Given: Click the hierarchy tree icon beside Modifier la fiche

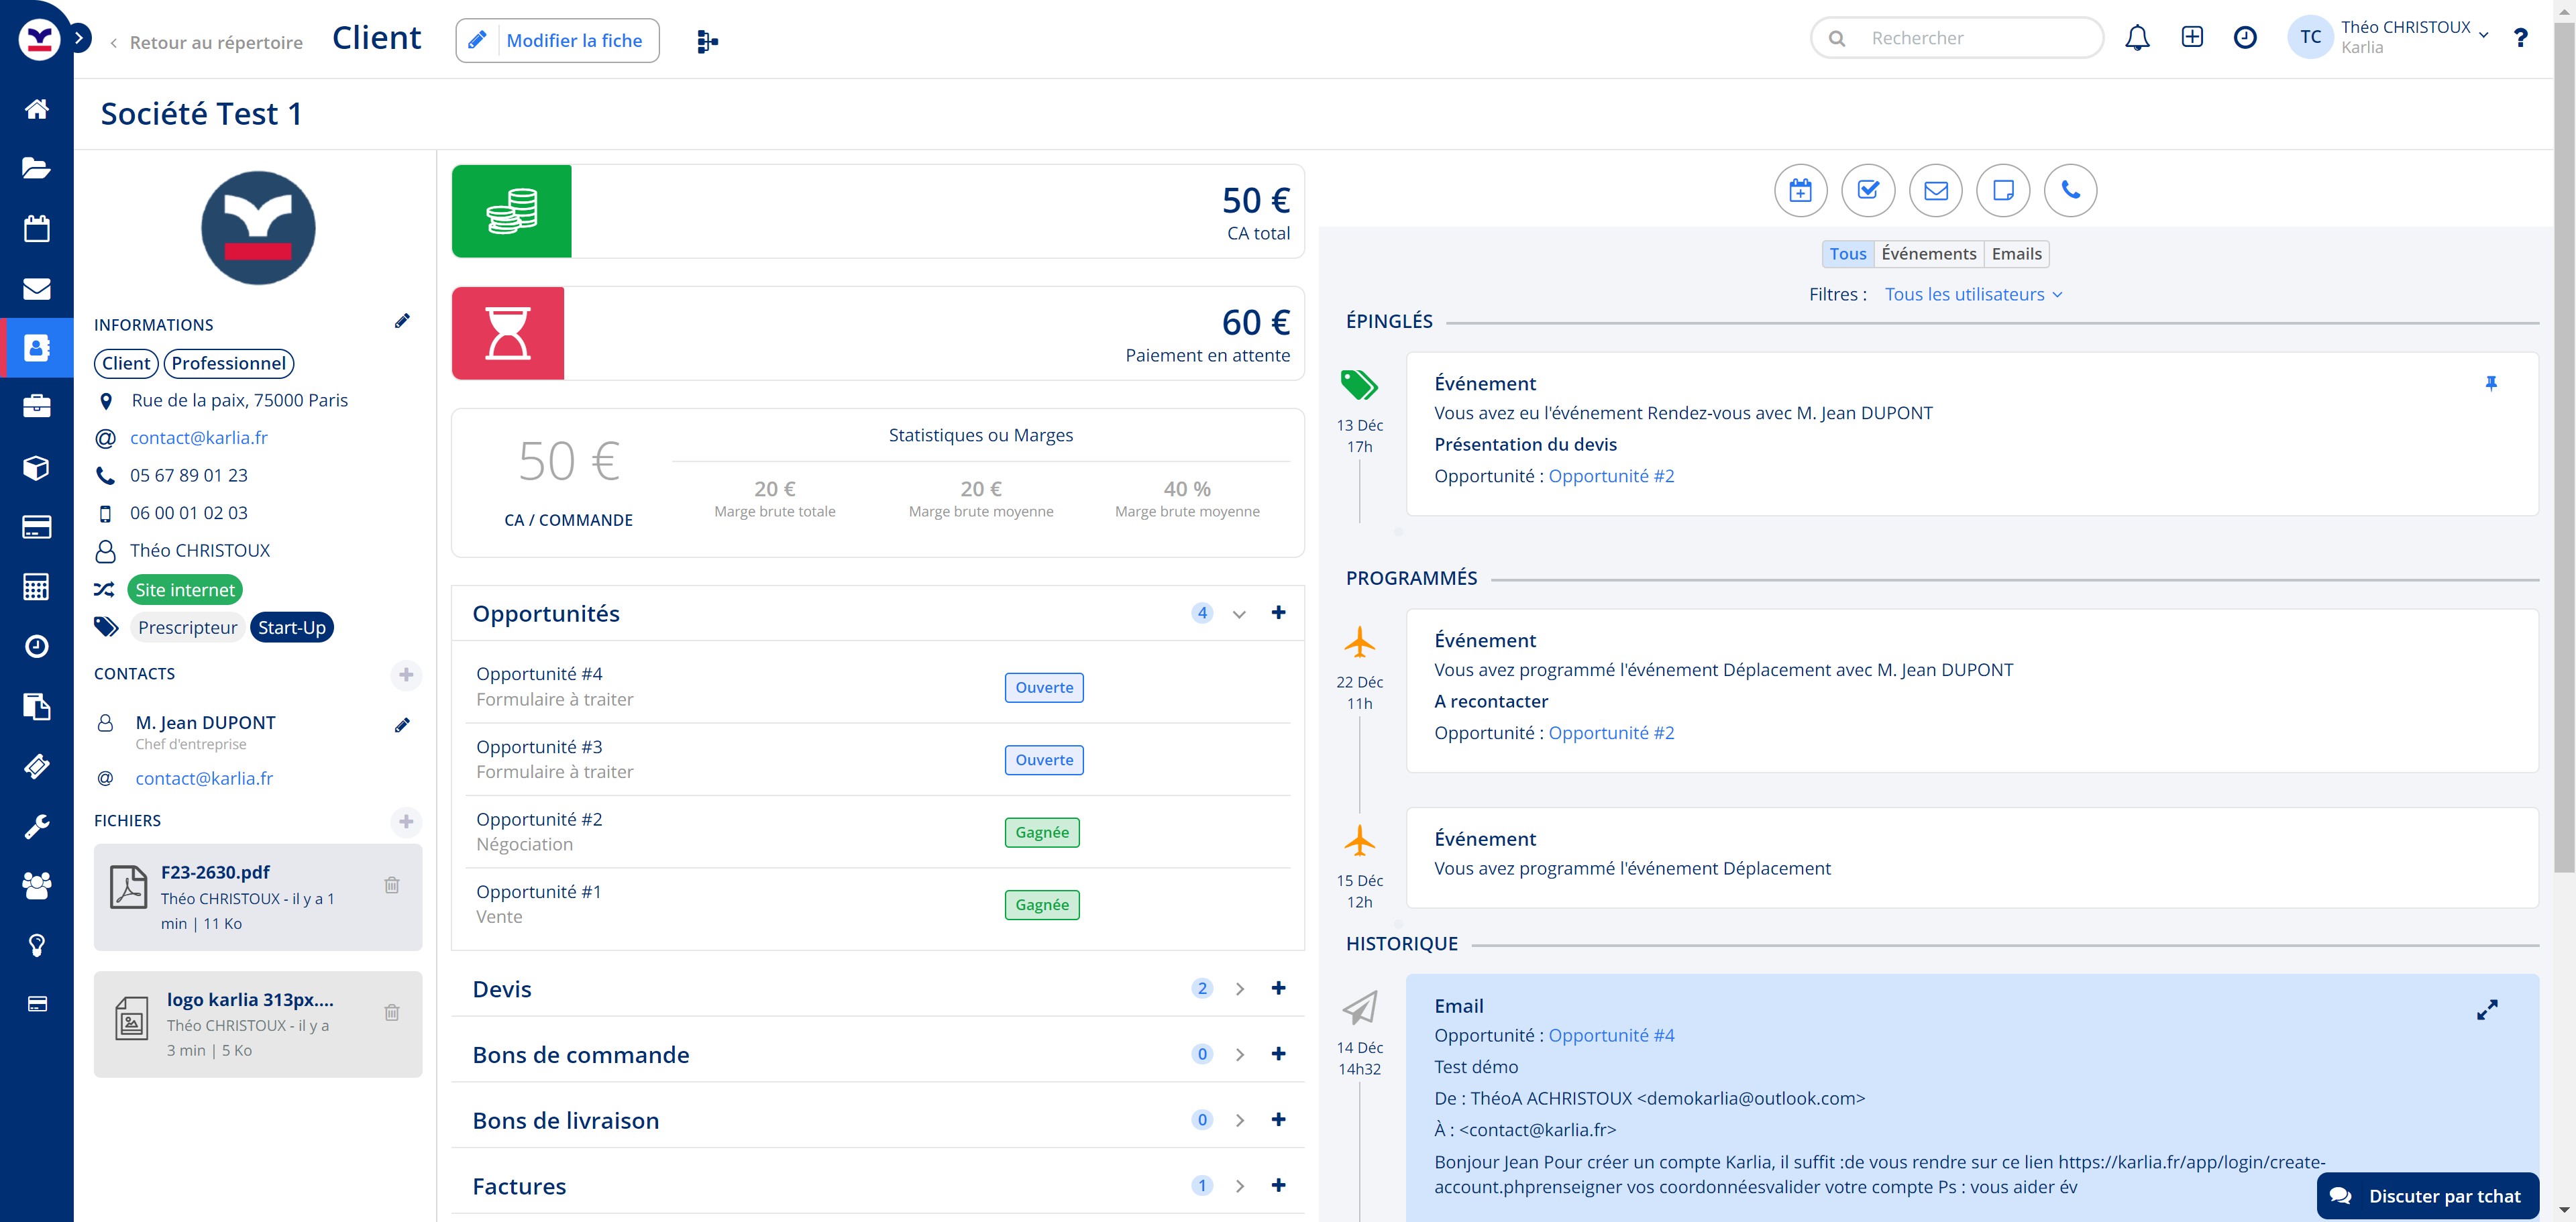Looking at the screenshot, I should click(x=707, y=41).
